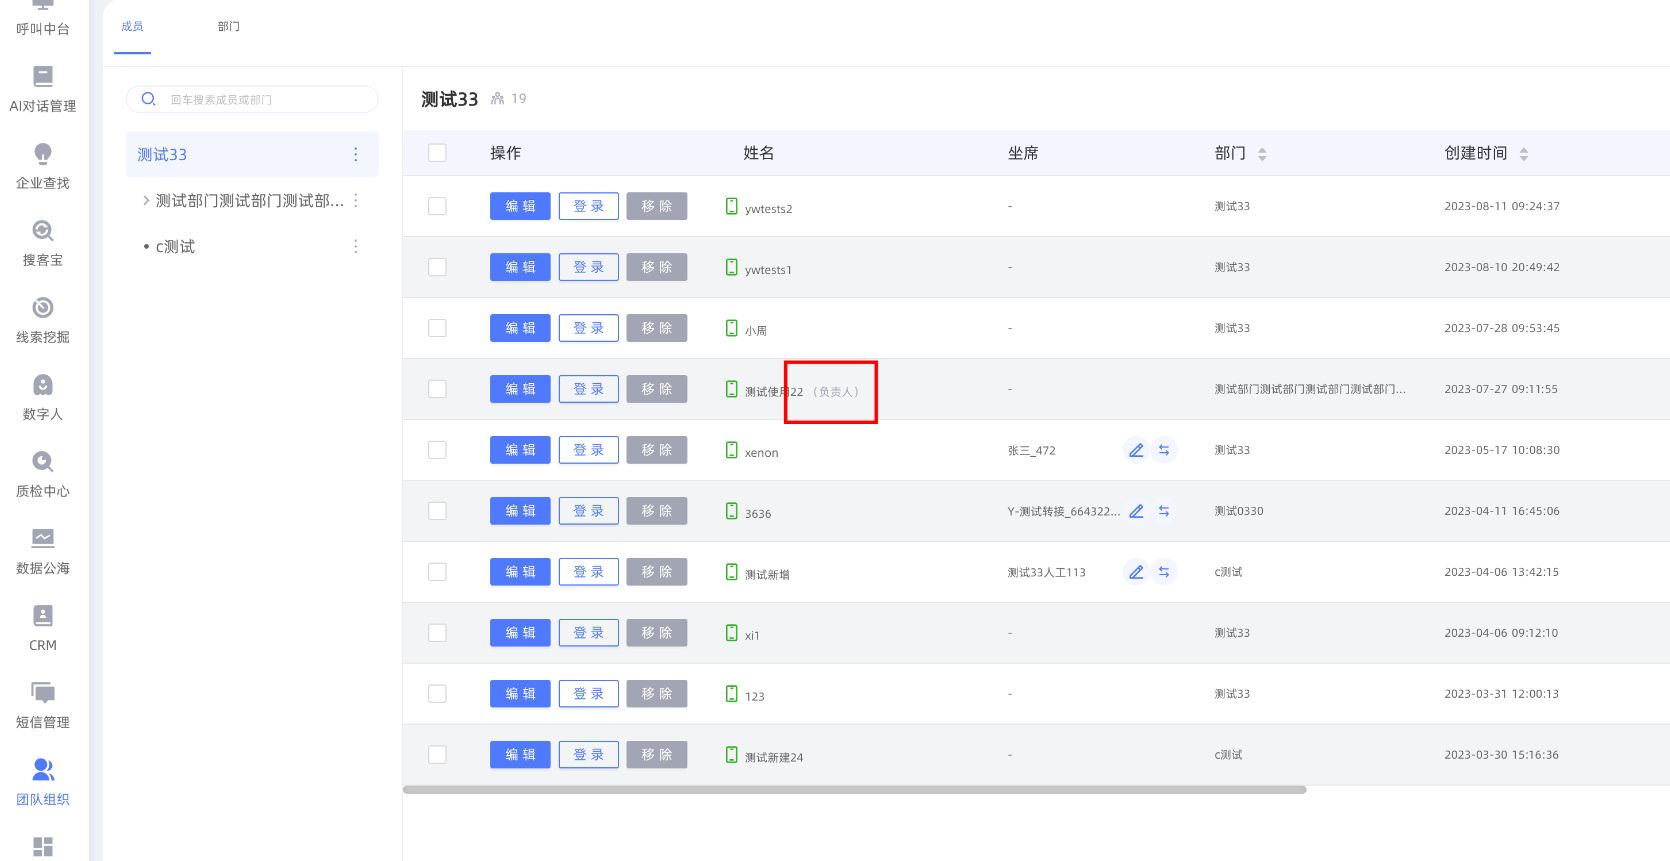Open the CRM sidebar module
This screenshot has width=1670, height=861.
[43, 628]
